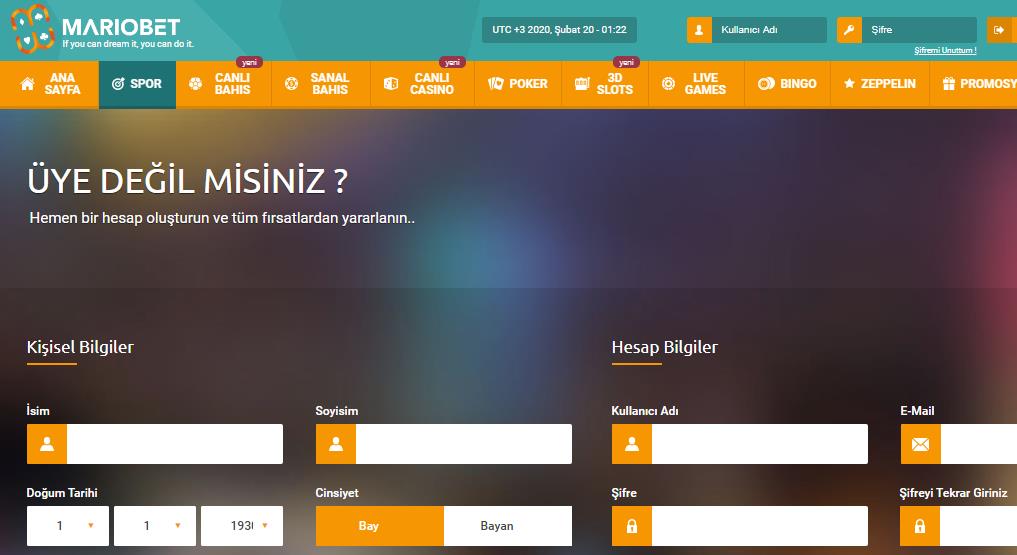Click into the form Şifre password field
Image resolution: width=1017 pixels, height=555 pixels.
pos(760,526)
